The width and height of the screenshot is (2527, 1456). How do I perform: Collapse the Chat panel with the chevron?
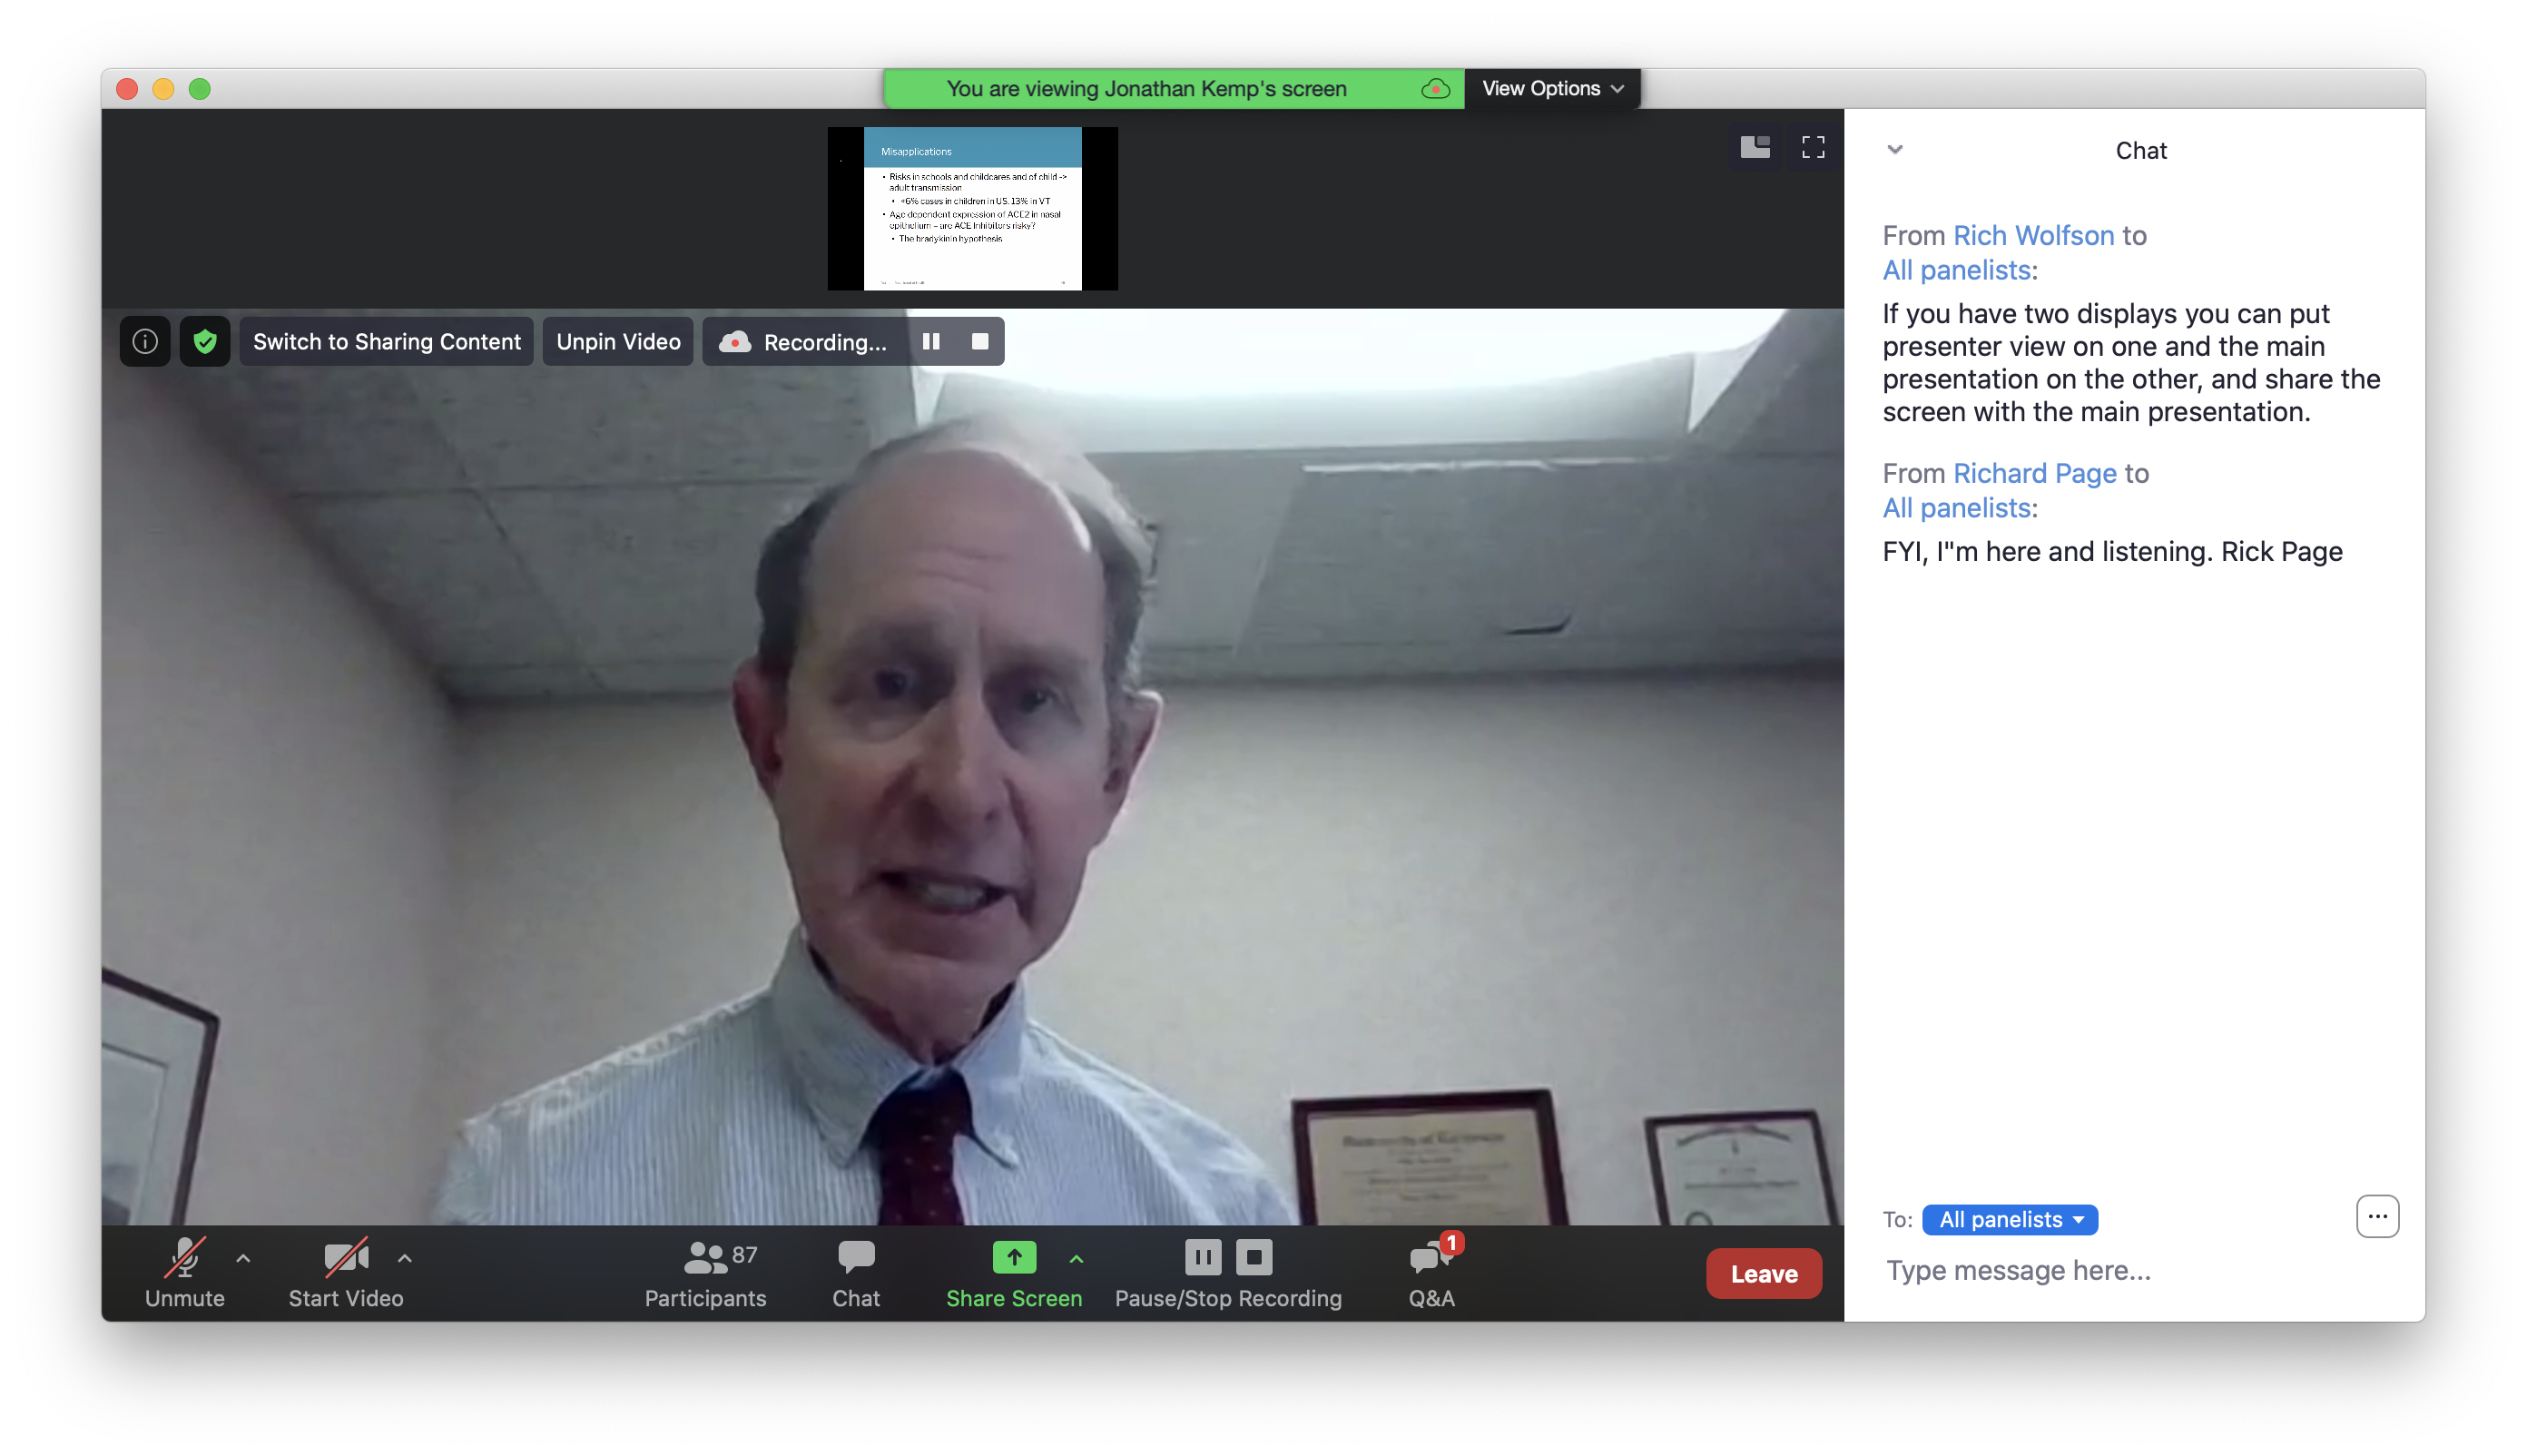pos(1894,150)
